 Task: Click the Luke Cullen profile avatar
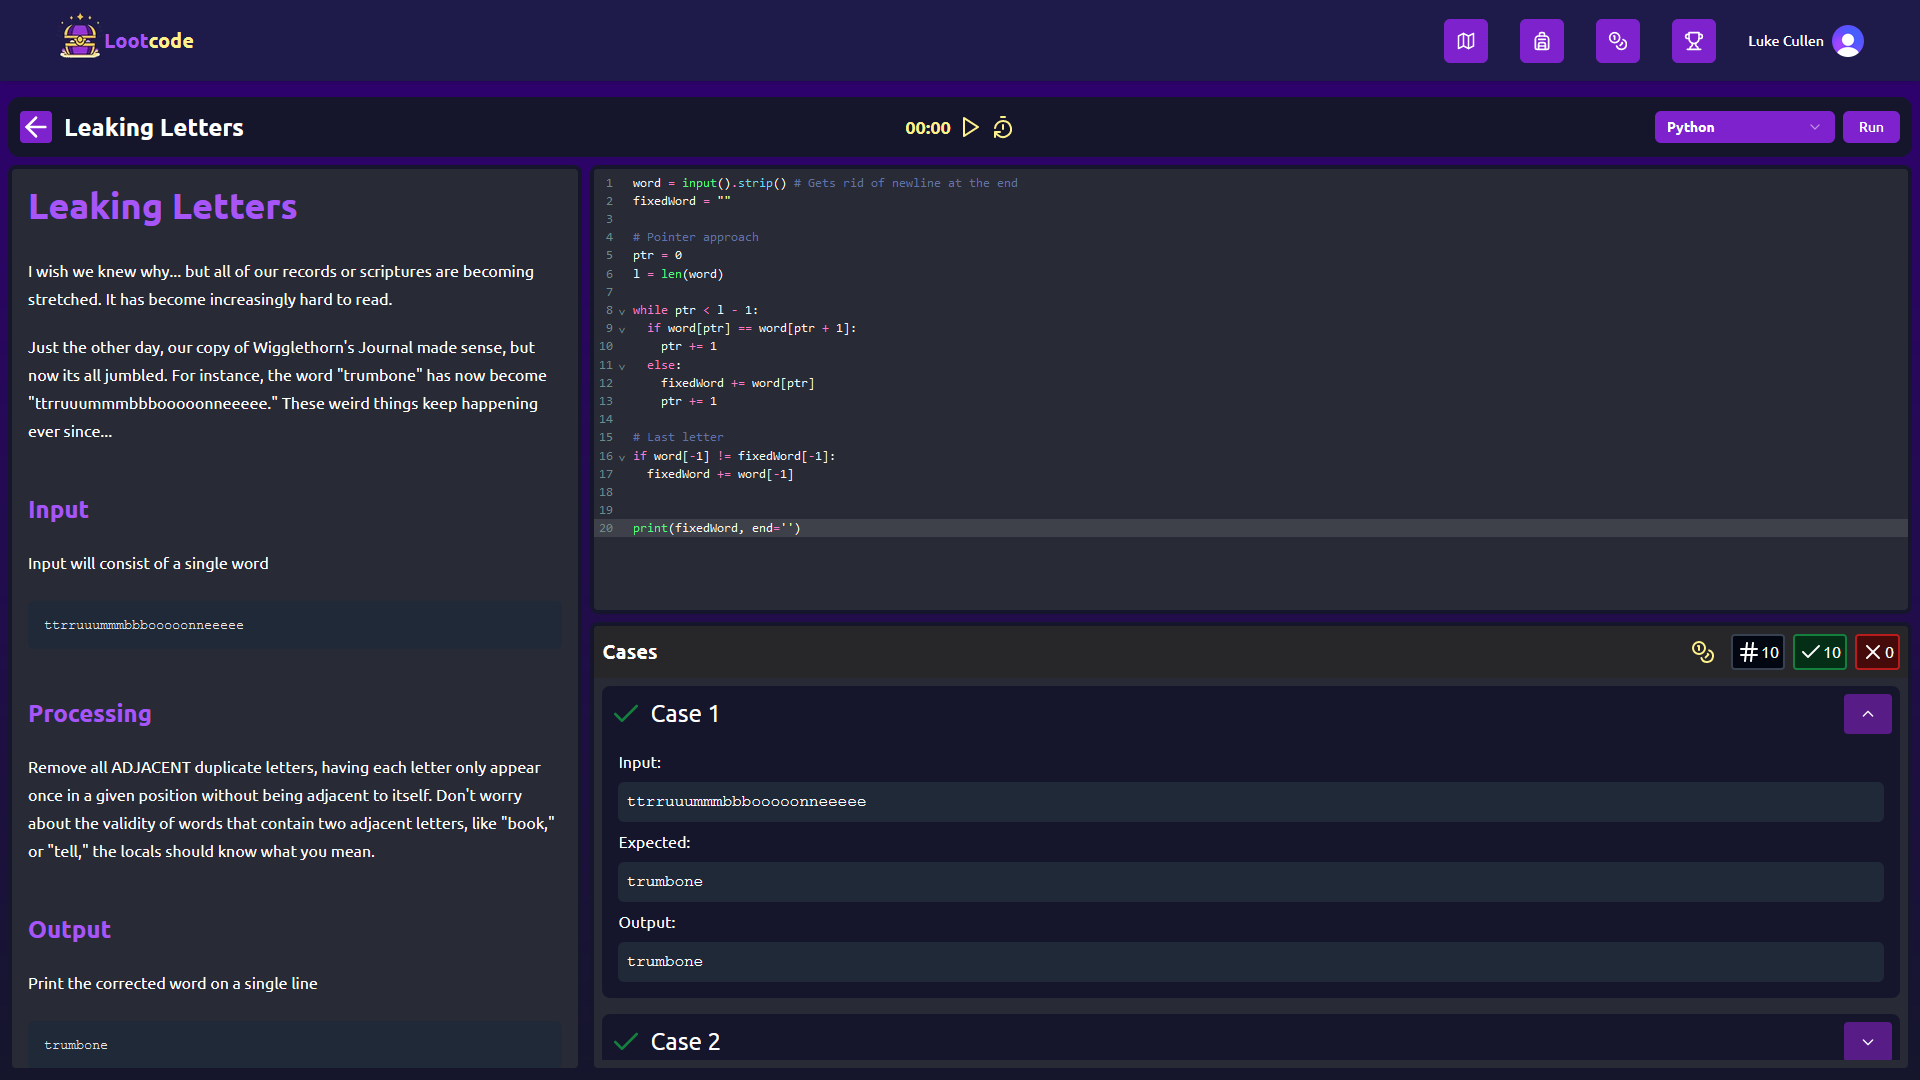[x=1847, y=41]
